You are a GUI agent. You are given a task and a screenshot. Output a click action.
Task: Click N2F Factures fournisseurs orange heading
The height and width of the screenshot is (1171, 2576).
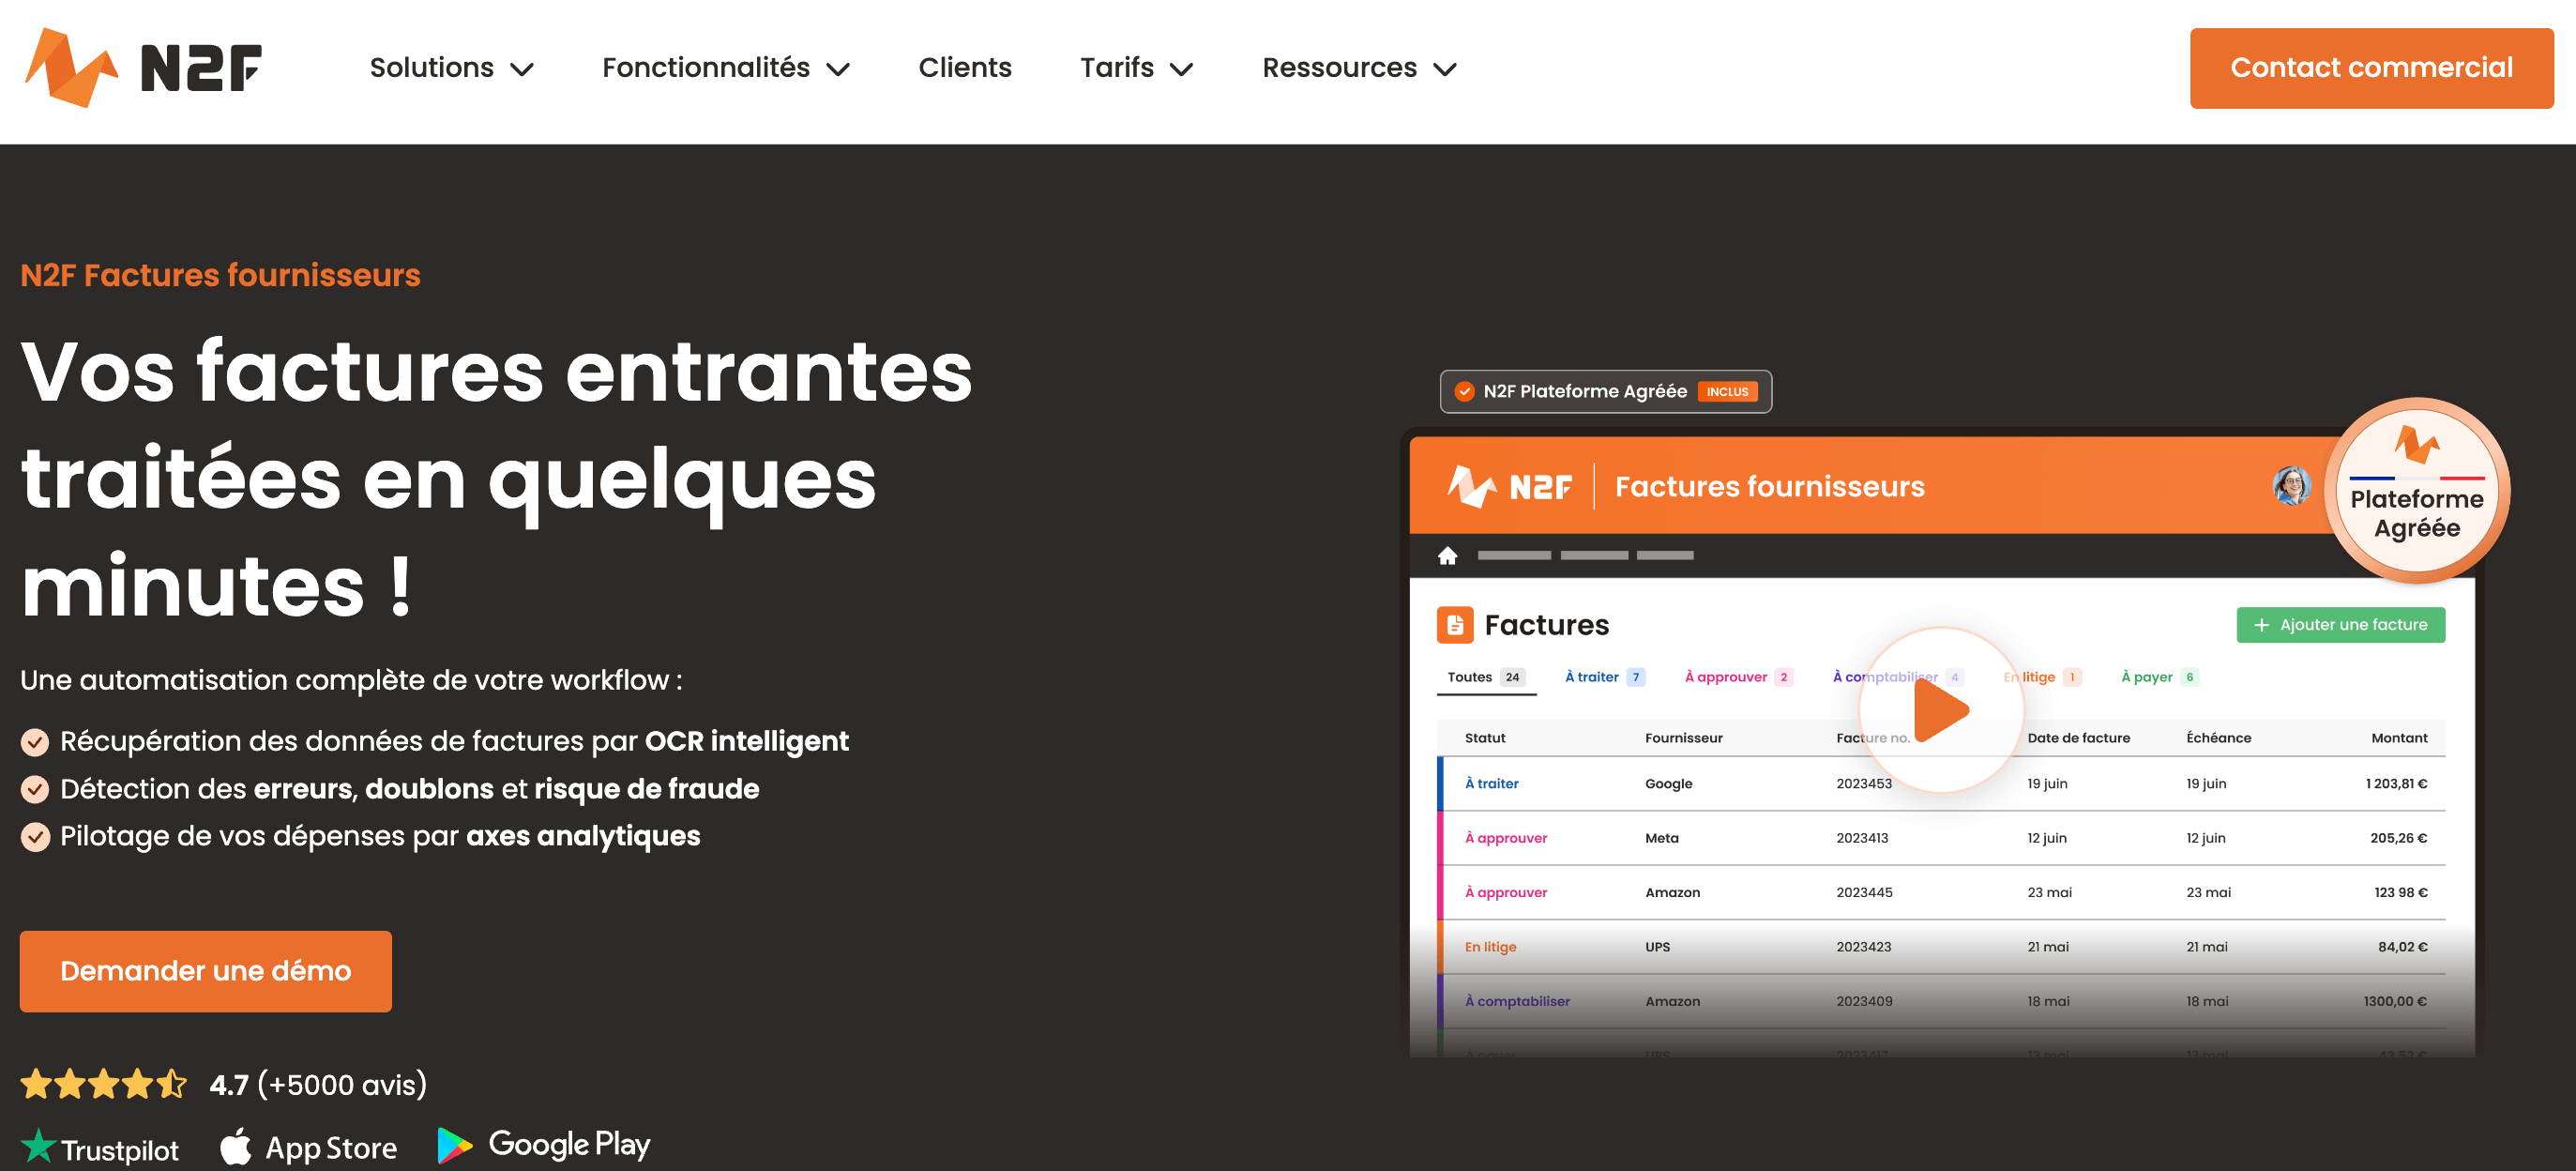pos(220,275)
